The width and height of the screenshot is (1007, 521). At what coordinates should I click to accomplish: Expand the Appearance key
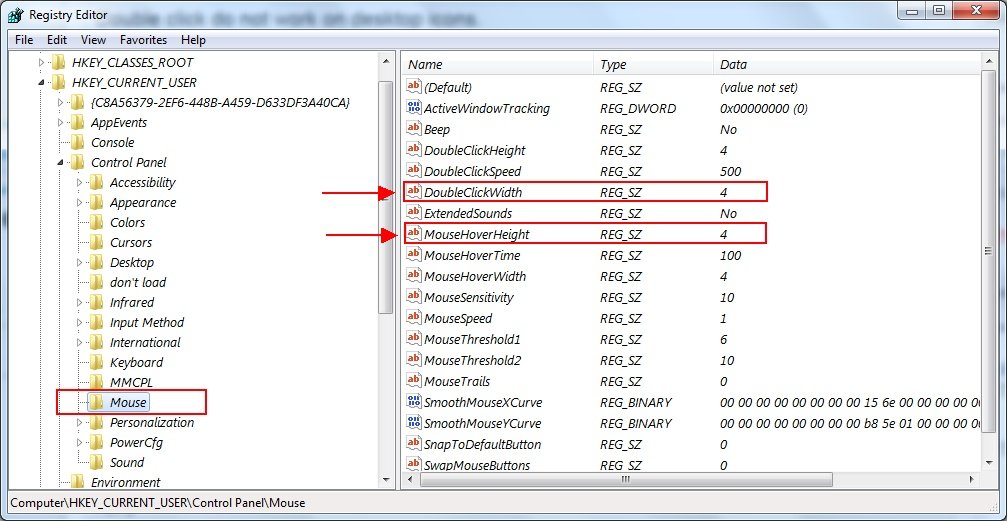(x=80, y=202)
